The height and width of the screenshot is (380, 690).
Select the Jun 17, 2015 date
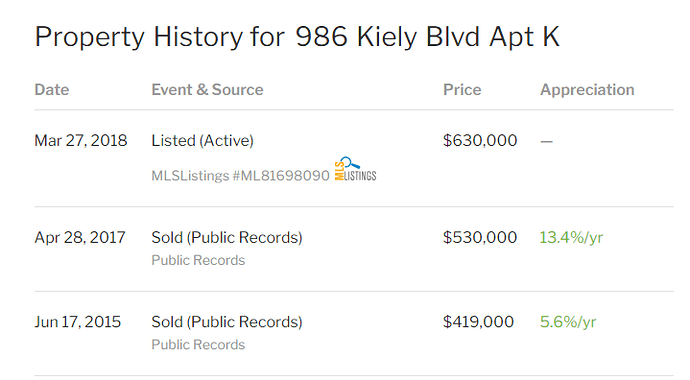coord(78,322)
